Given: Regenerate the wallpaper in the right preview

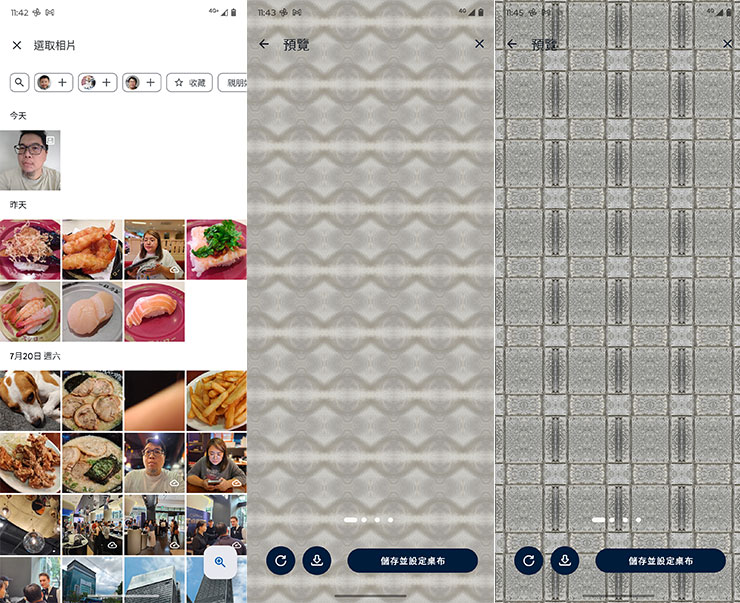Looking at the screenshot, I should [529, 561].
